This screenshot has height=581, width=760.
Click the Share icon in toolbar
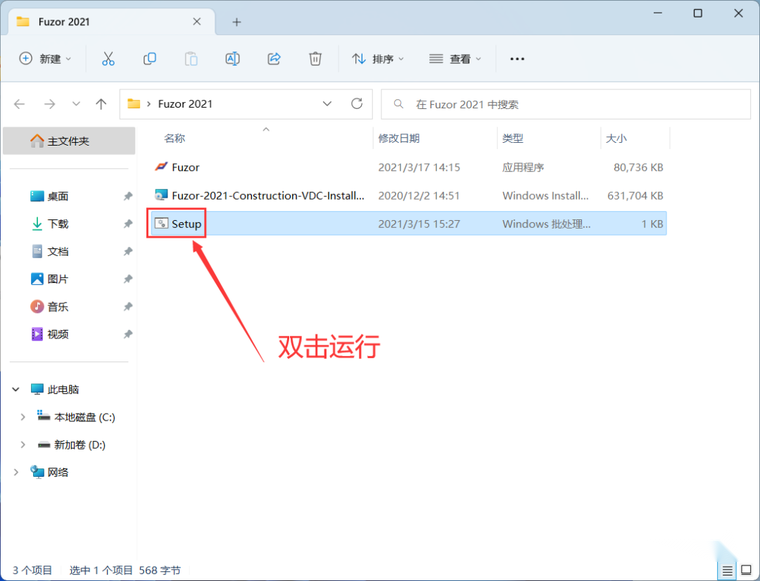[x=274, y=59]
